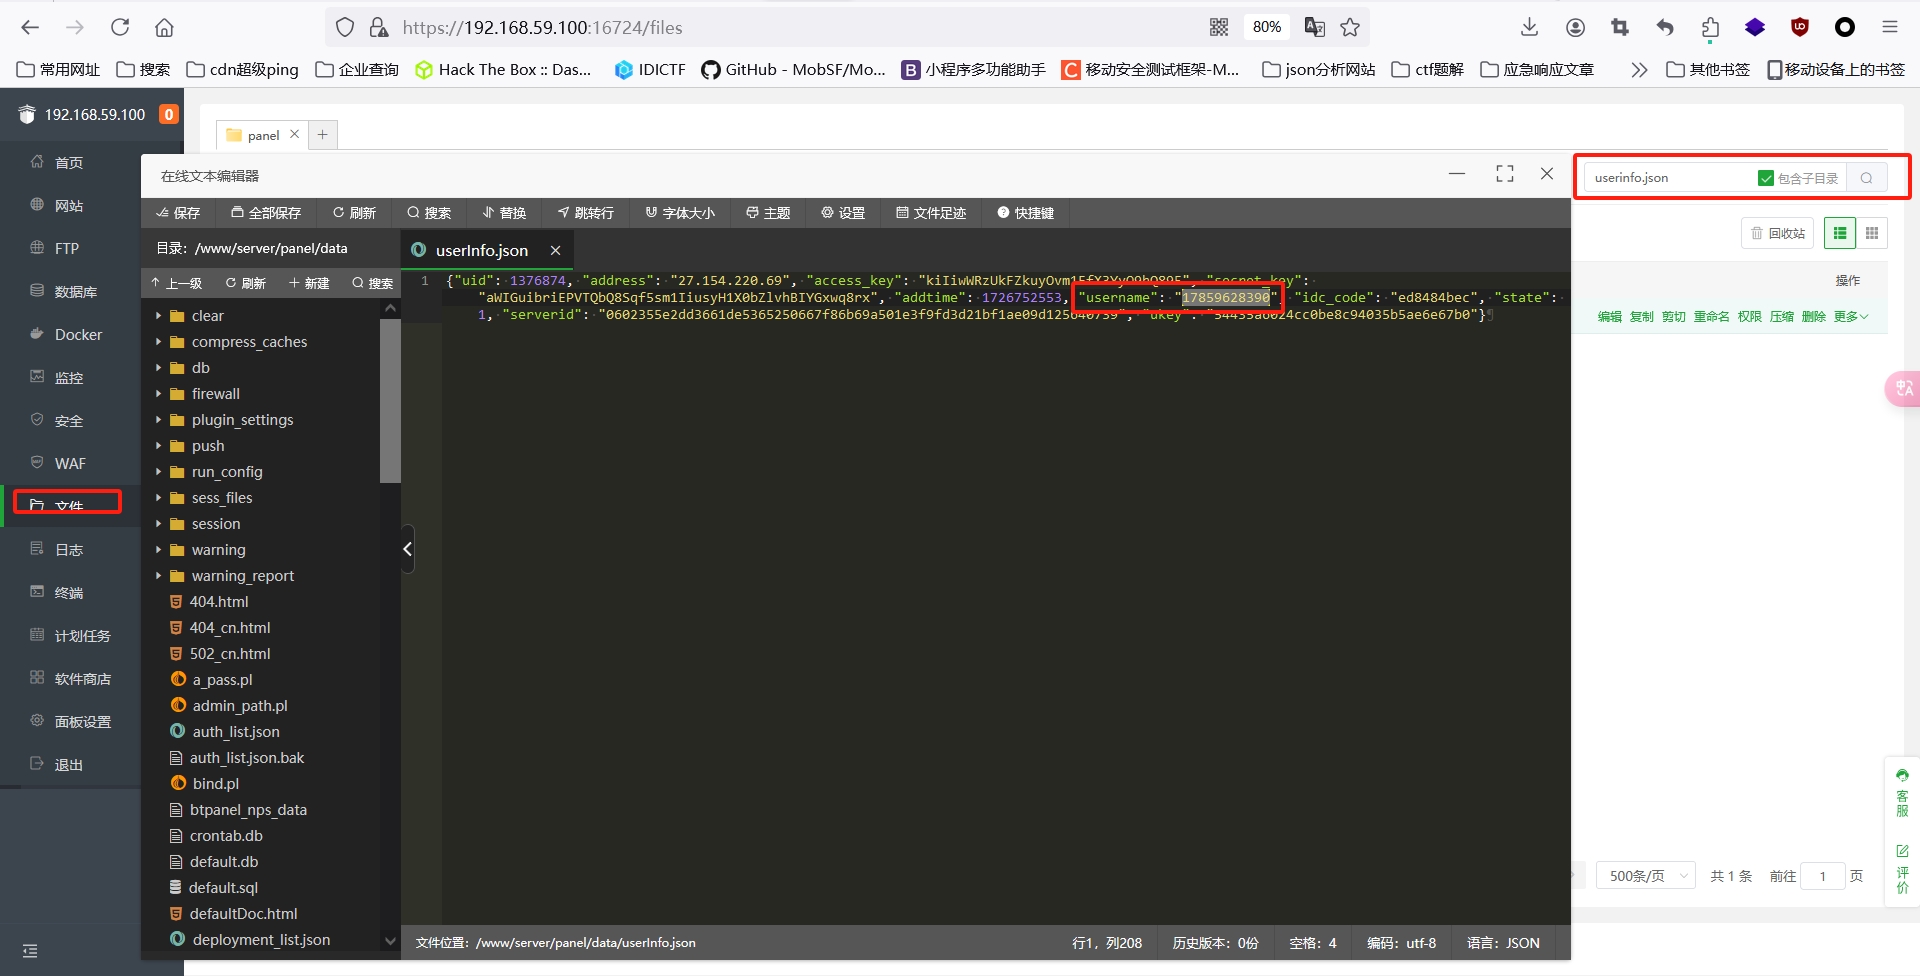The width and height of the screenshot is (1920, 976).
Task: Open deployment_list.json file
Action: (261, 939)
